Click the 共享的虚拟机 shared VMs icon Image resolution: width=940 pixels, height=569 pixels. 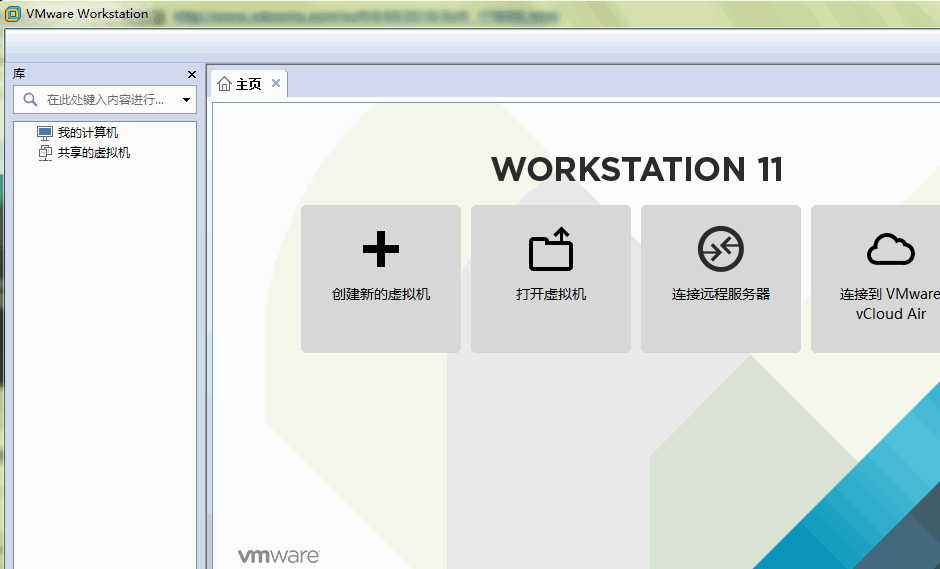(45, 153)
